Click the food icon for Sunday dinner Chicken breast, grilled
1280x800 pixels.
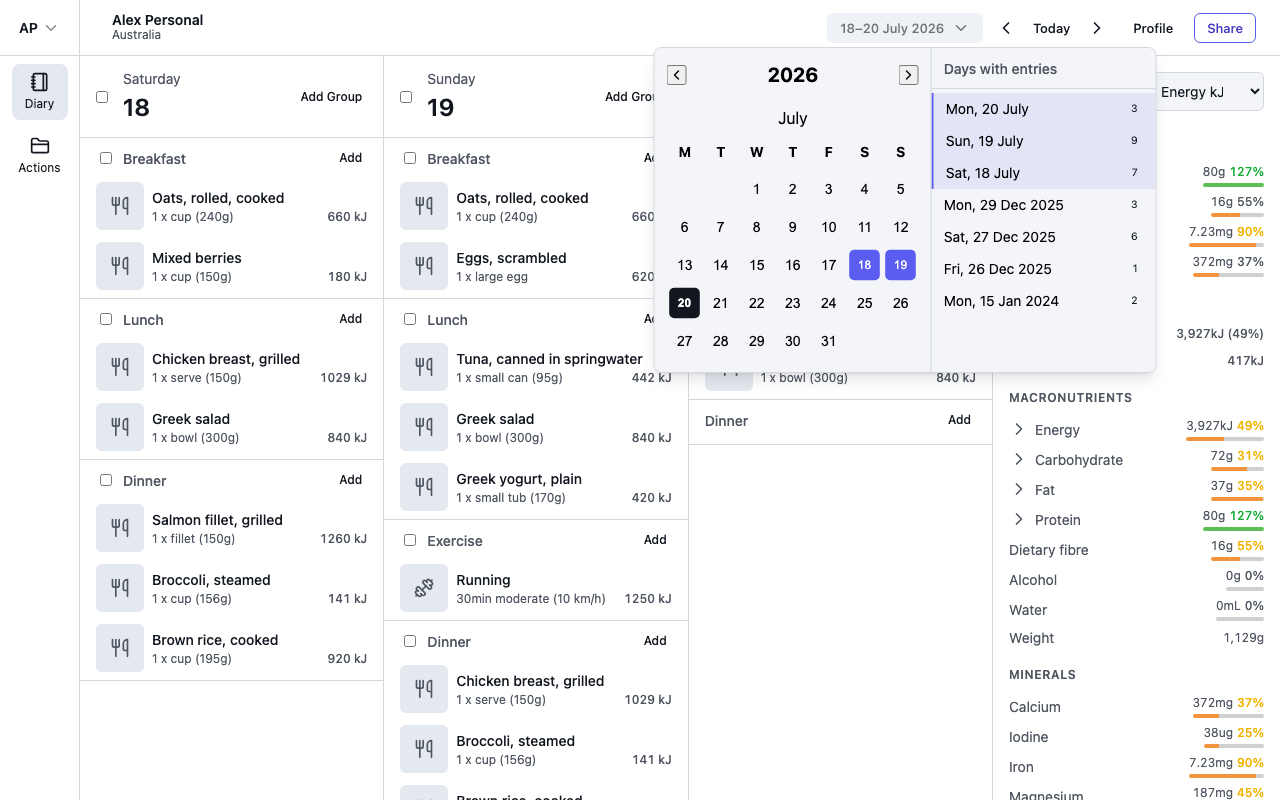[424, 689]
